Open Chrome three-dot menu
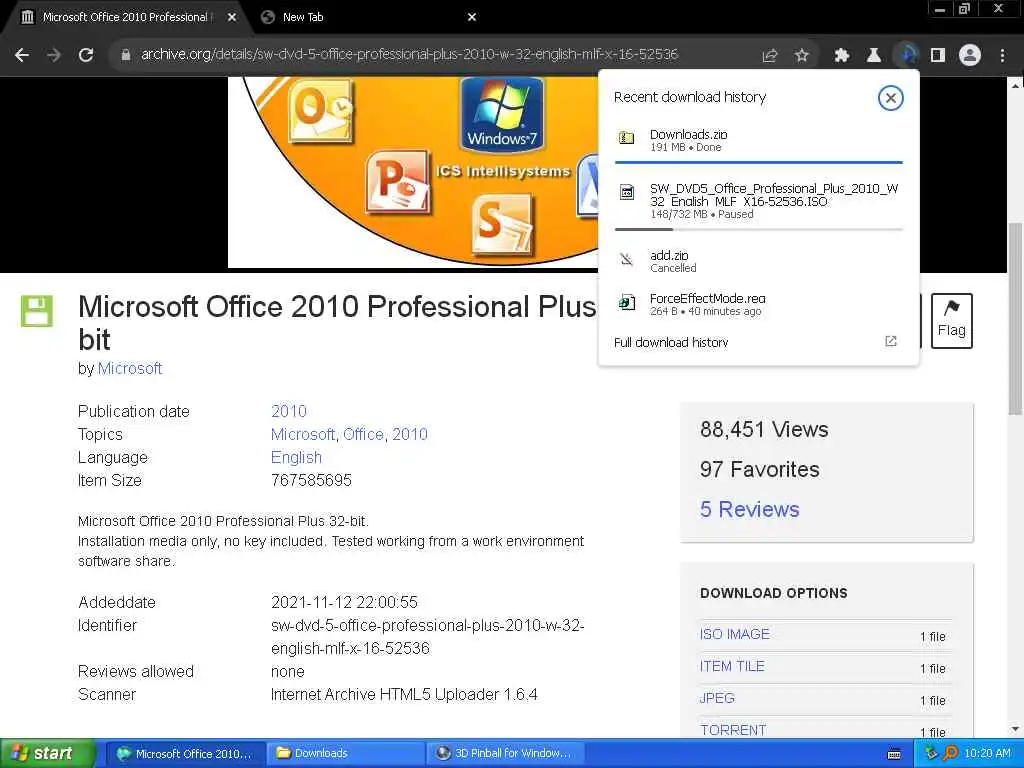This screenshot has height=768, width=1024. pos(1002,56)
